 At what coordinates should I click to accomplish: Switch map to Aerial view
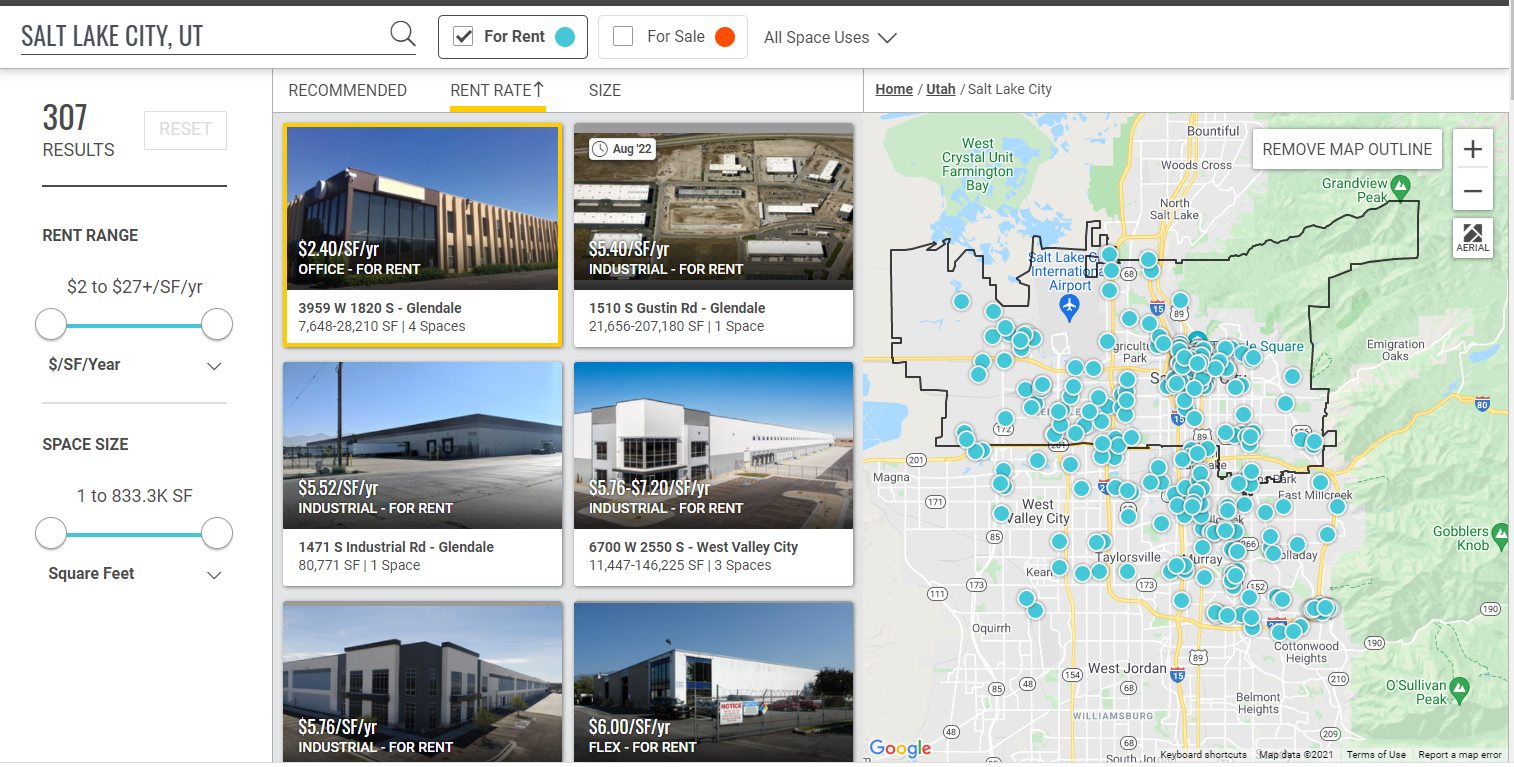[x=1472, y=237]
